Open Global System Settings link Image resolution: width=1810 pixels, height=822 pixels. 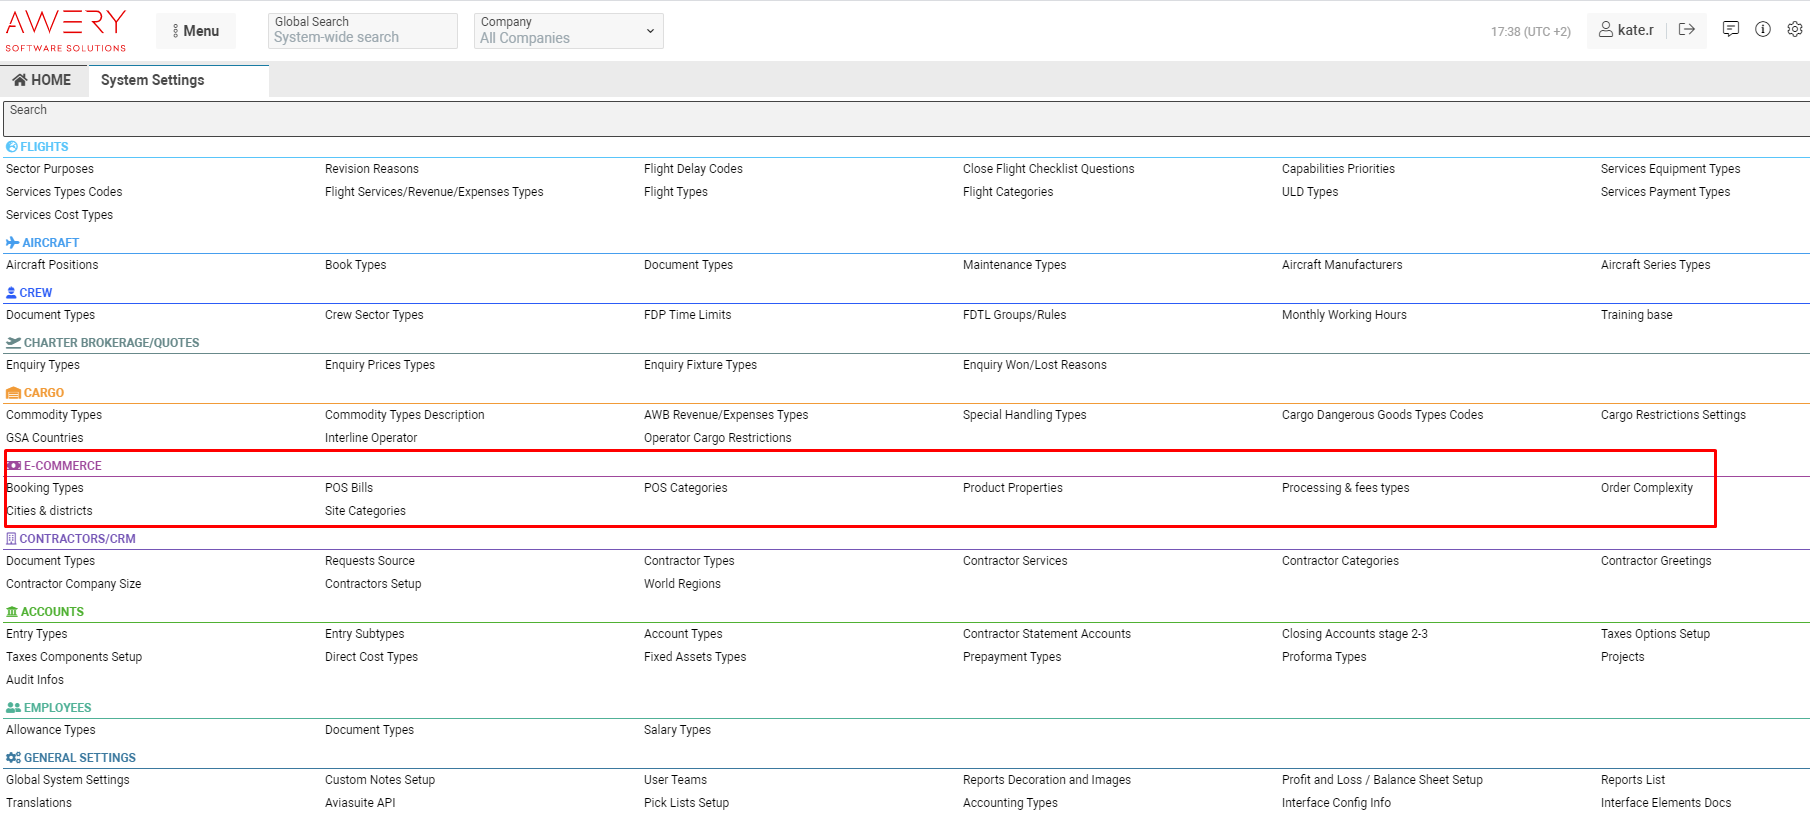pos(68,780)
